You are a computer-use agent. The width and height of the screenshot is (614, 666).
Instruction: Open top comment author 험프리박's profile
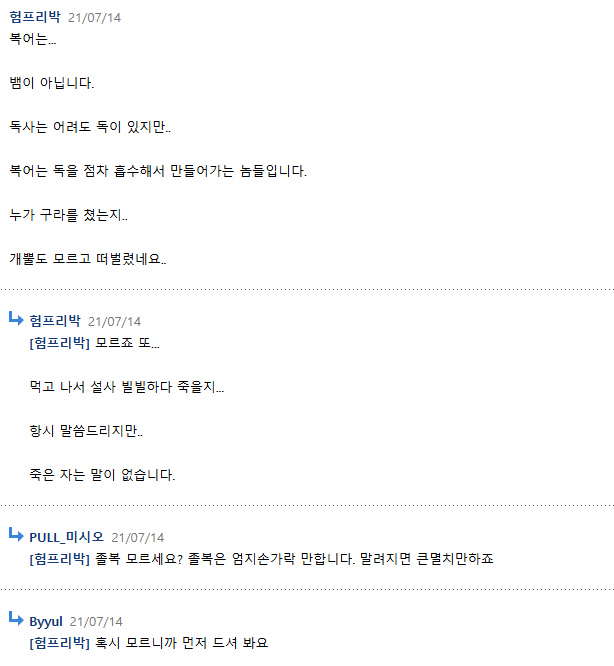[35, 17]
